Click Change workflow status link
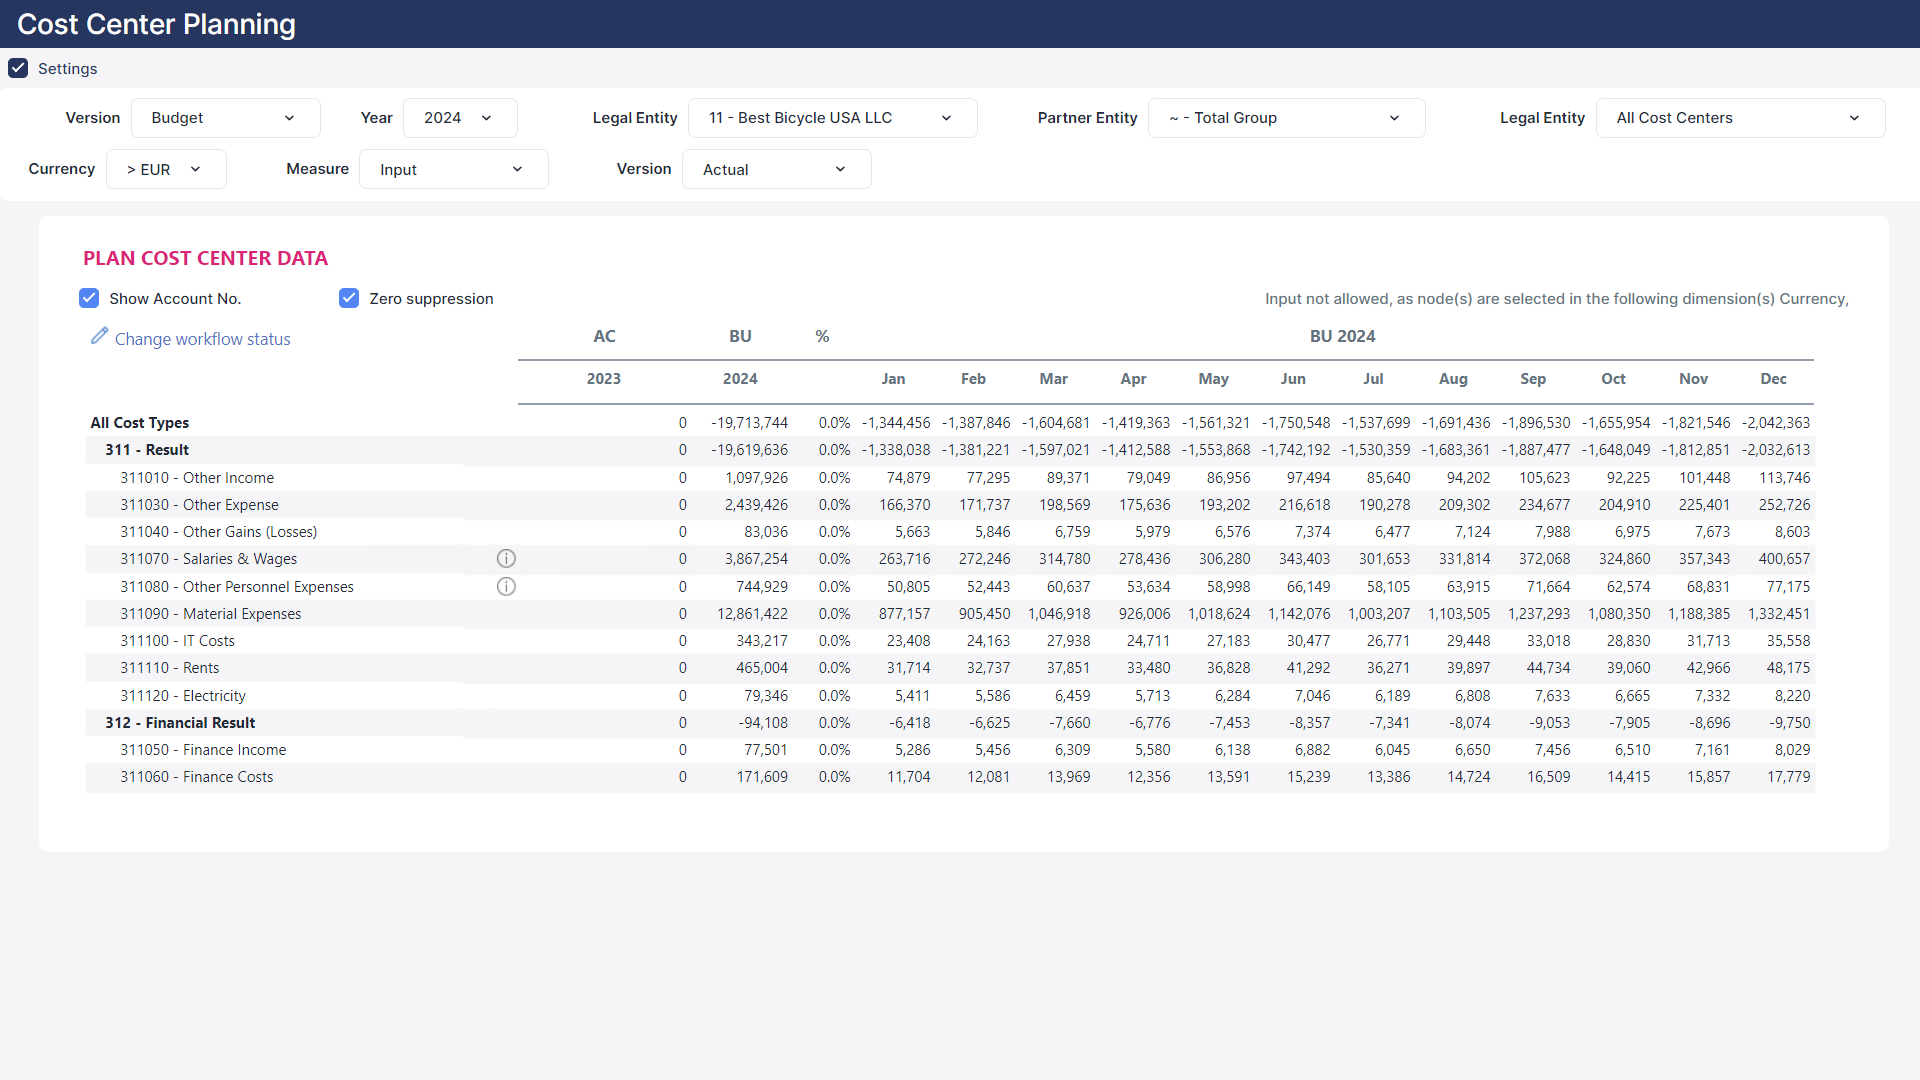This screenshot has height=1080, width=1920. (x=202, y=339)
